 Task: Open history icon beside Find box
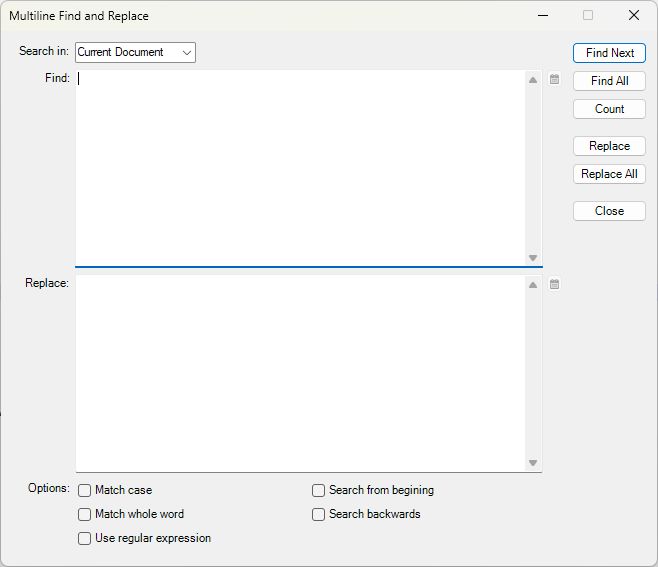click(x=554, y=79)
